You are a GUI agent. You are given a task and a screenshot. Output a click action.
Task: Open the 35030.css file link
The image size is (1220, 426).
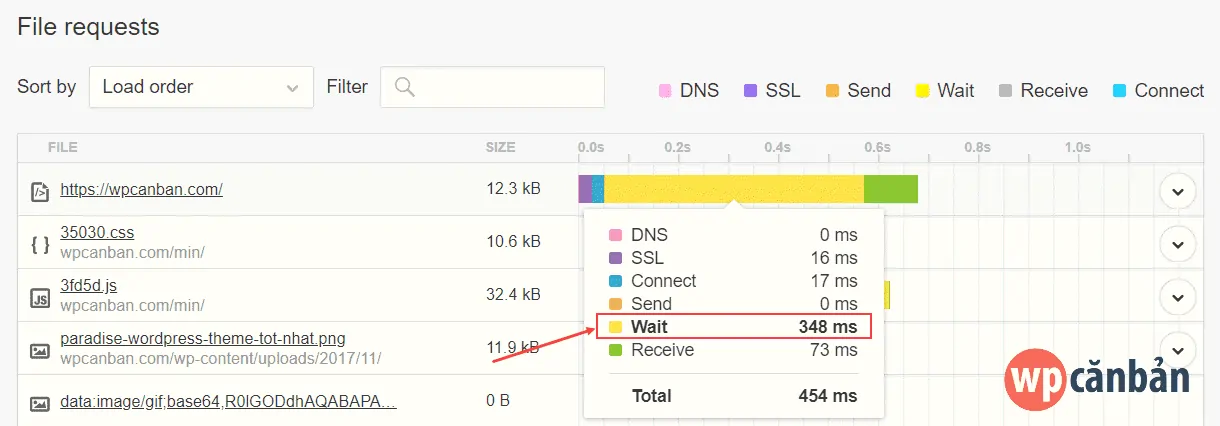tap(97, 233)
